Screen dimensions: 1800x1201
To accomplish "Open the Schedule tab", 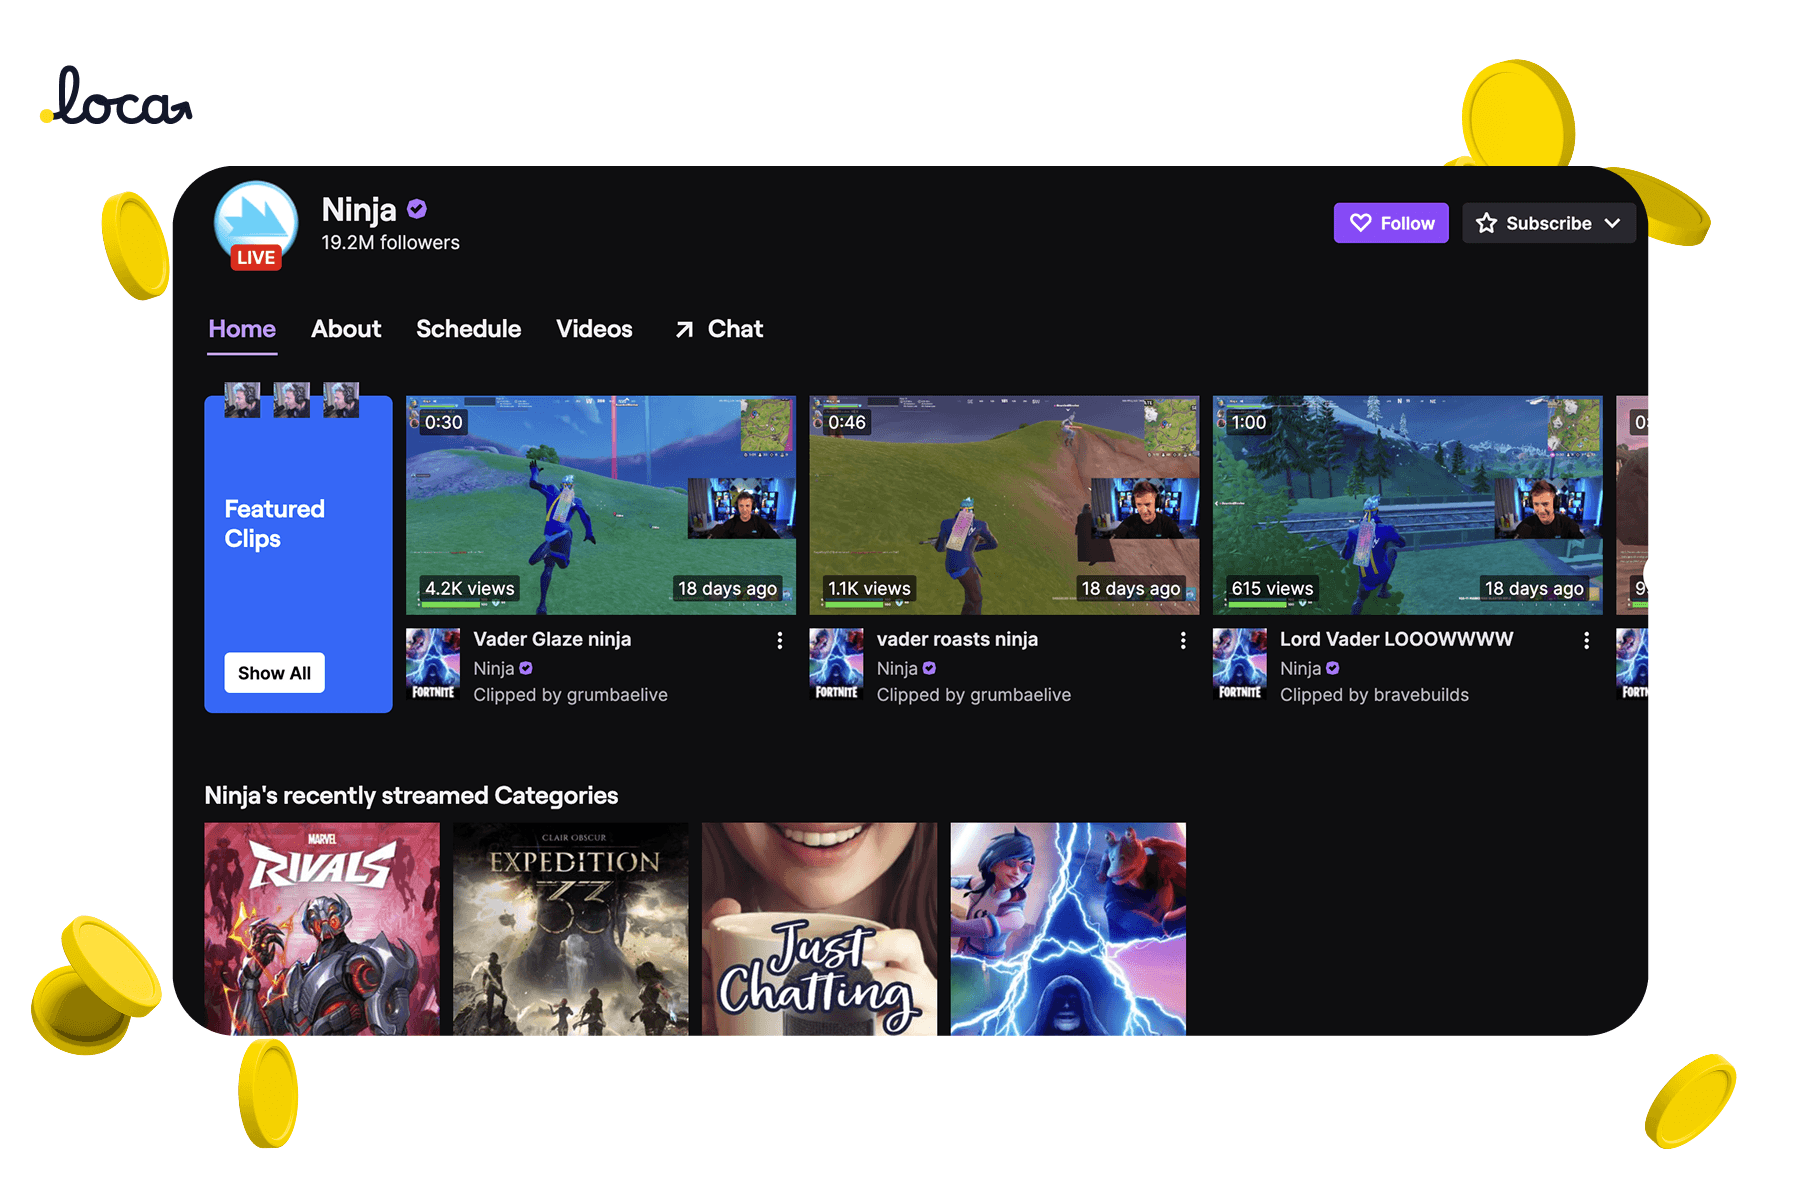I will click(x=468, y=329).
